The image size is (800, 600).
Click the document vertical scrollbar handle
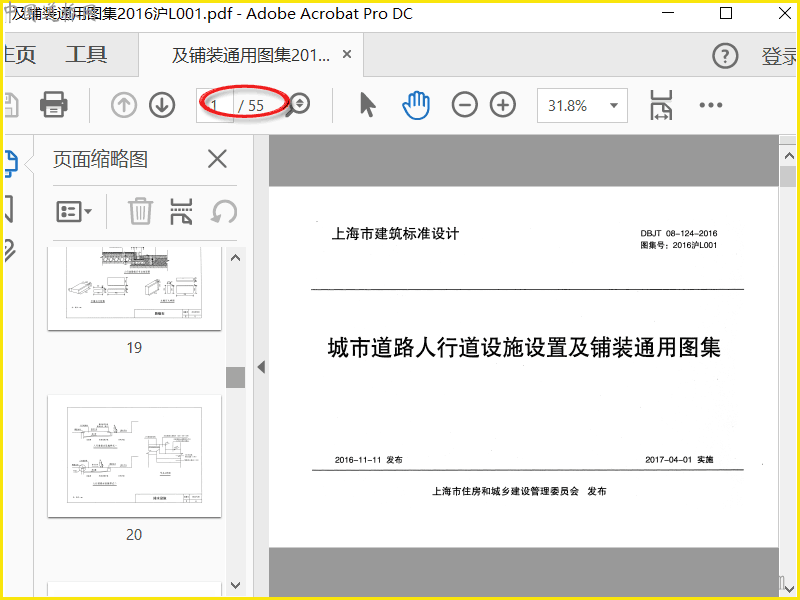[x=789, y=177]
